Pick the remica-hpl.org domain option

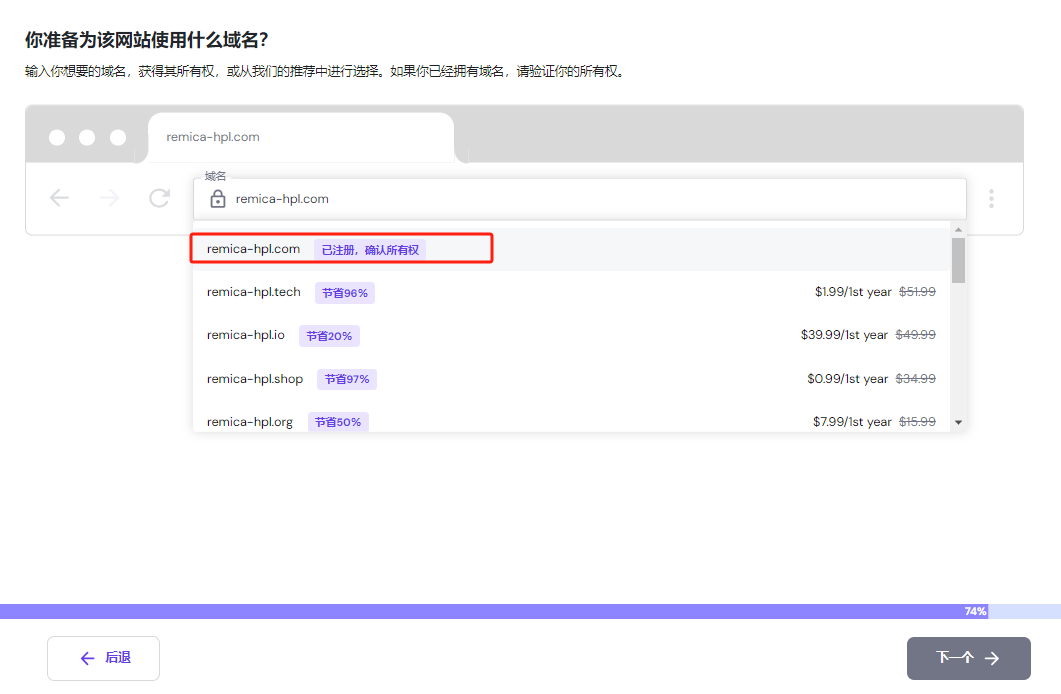coord(249,422)
